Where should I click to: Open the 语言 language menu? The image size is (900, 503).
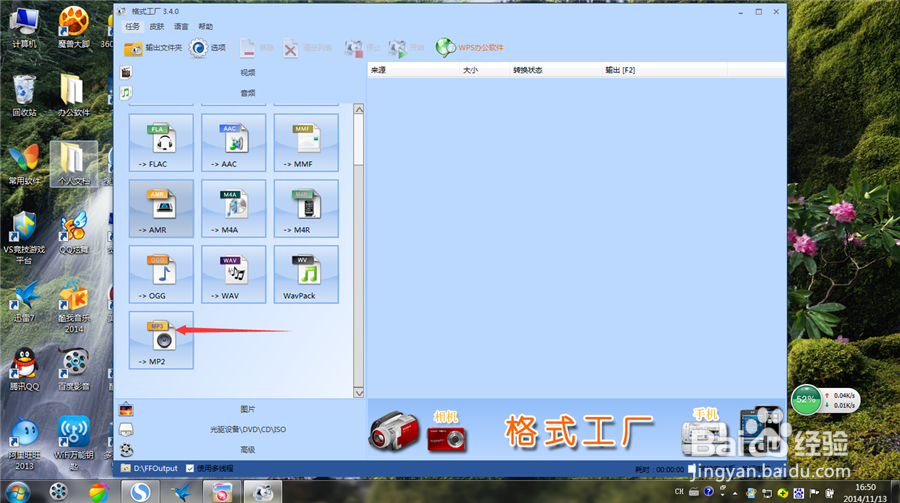(x=181, y=26)
